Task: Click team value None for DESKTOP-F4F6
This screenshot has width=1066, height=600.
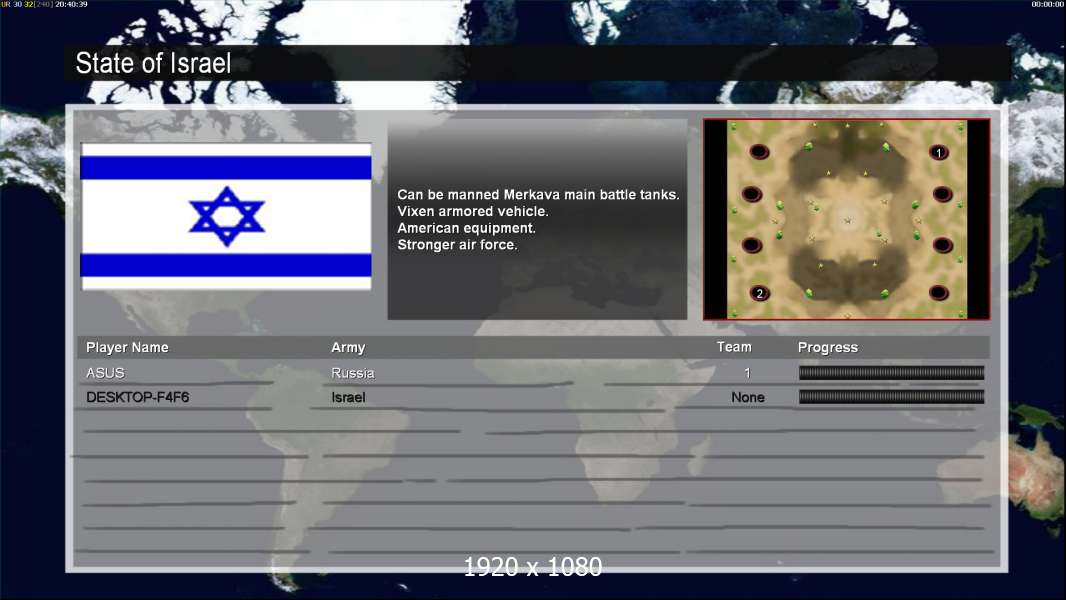Action: 748,397
